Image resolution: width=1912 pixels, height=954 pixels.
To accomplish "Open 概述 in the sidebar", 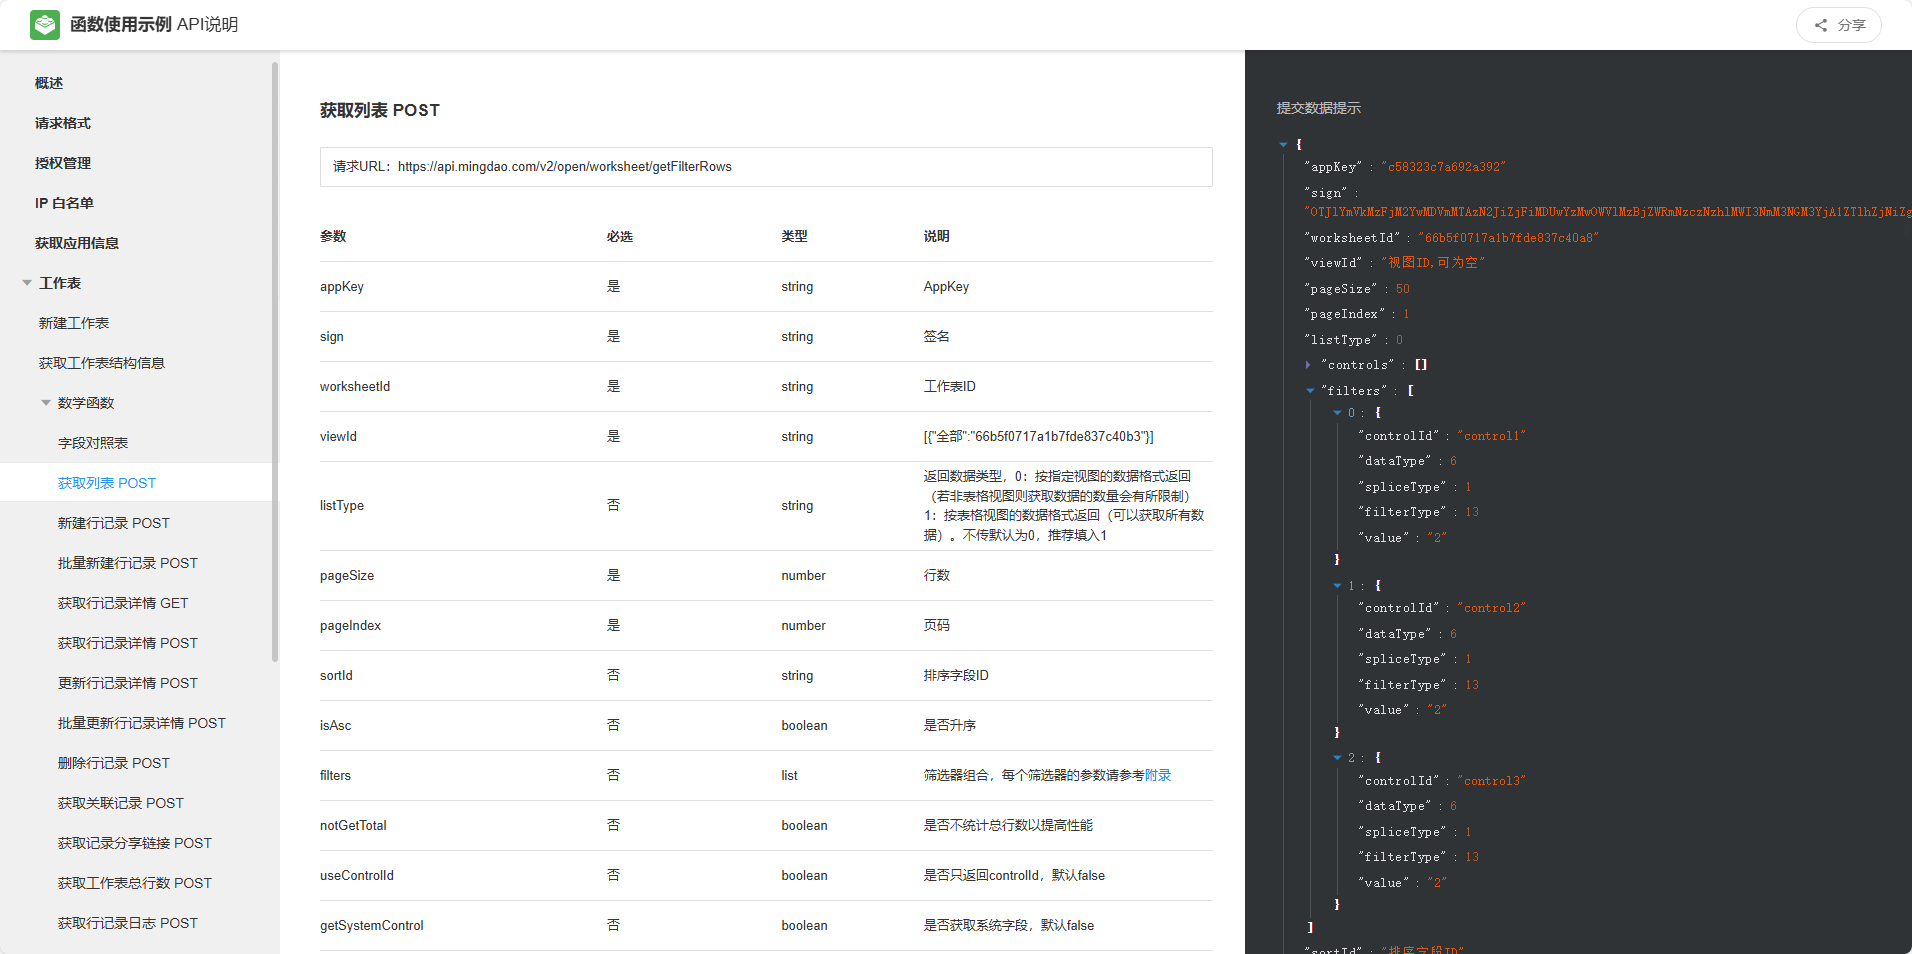I will coord(49,83).
